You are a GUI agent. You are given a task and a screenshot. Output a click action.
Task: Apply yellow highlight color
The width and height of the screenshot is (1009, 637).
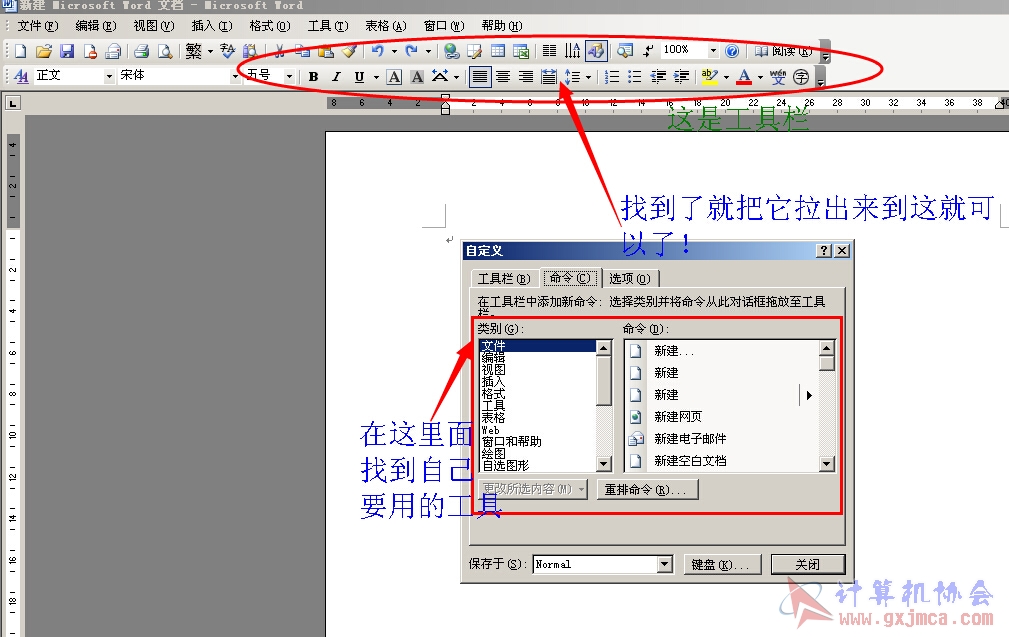coord(710,77)
